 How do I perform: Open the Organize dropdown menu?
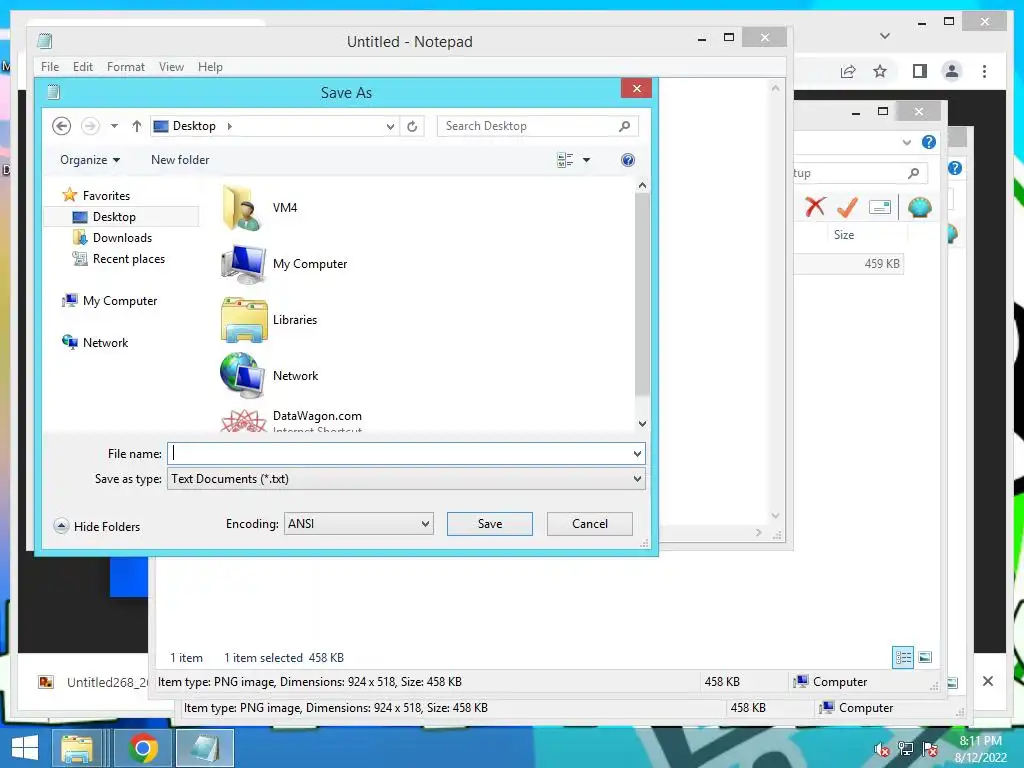pyautogui.click(x=90, y=160)
